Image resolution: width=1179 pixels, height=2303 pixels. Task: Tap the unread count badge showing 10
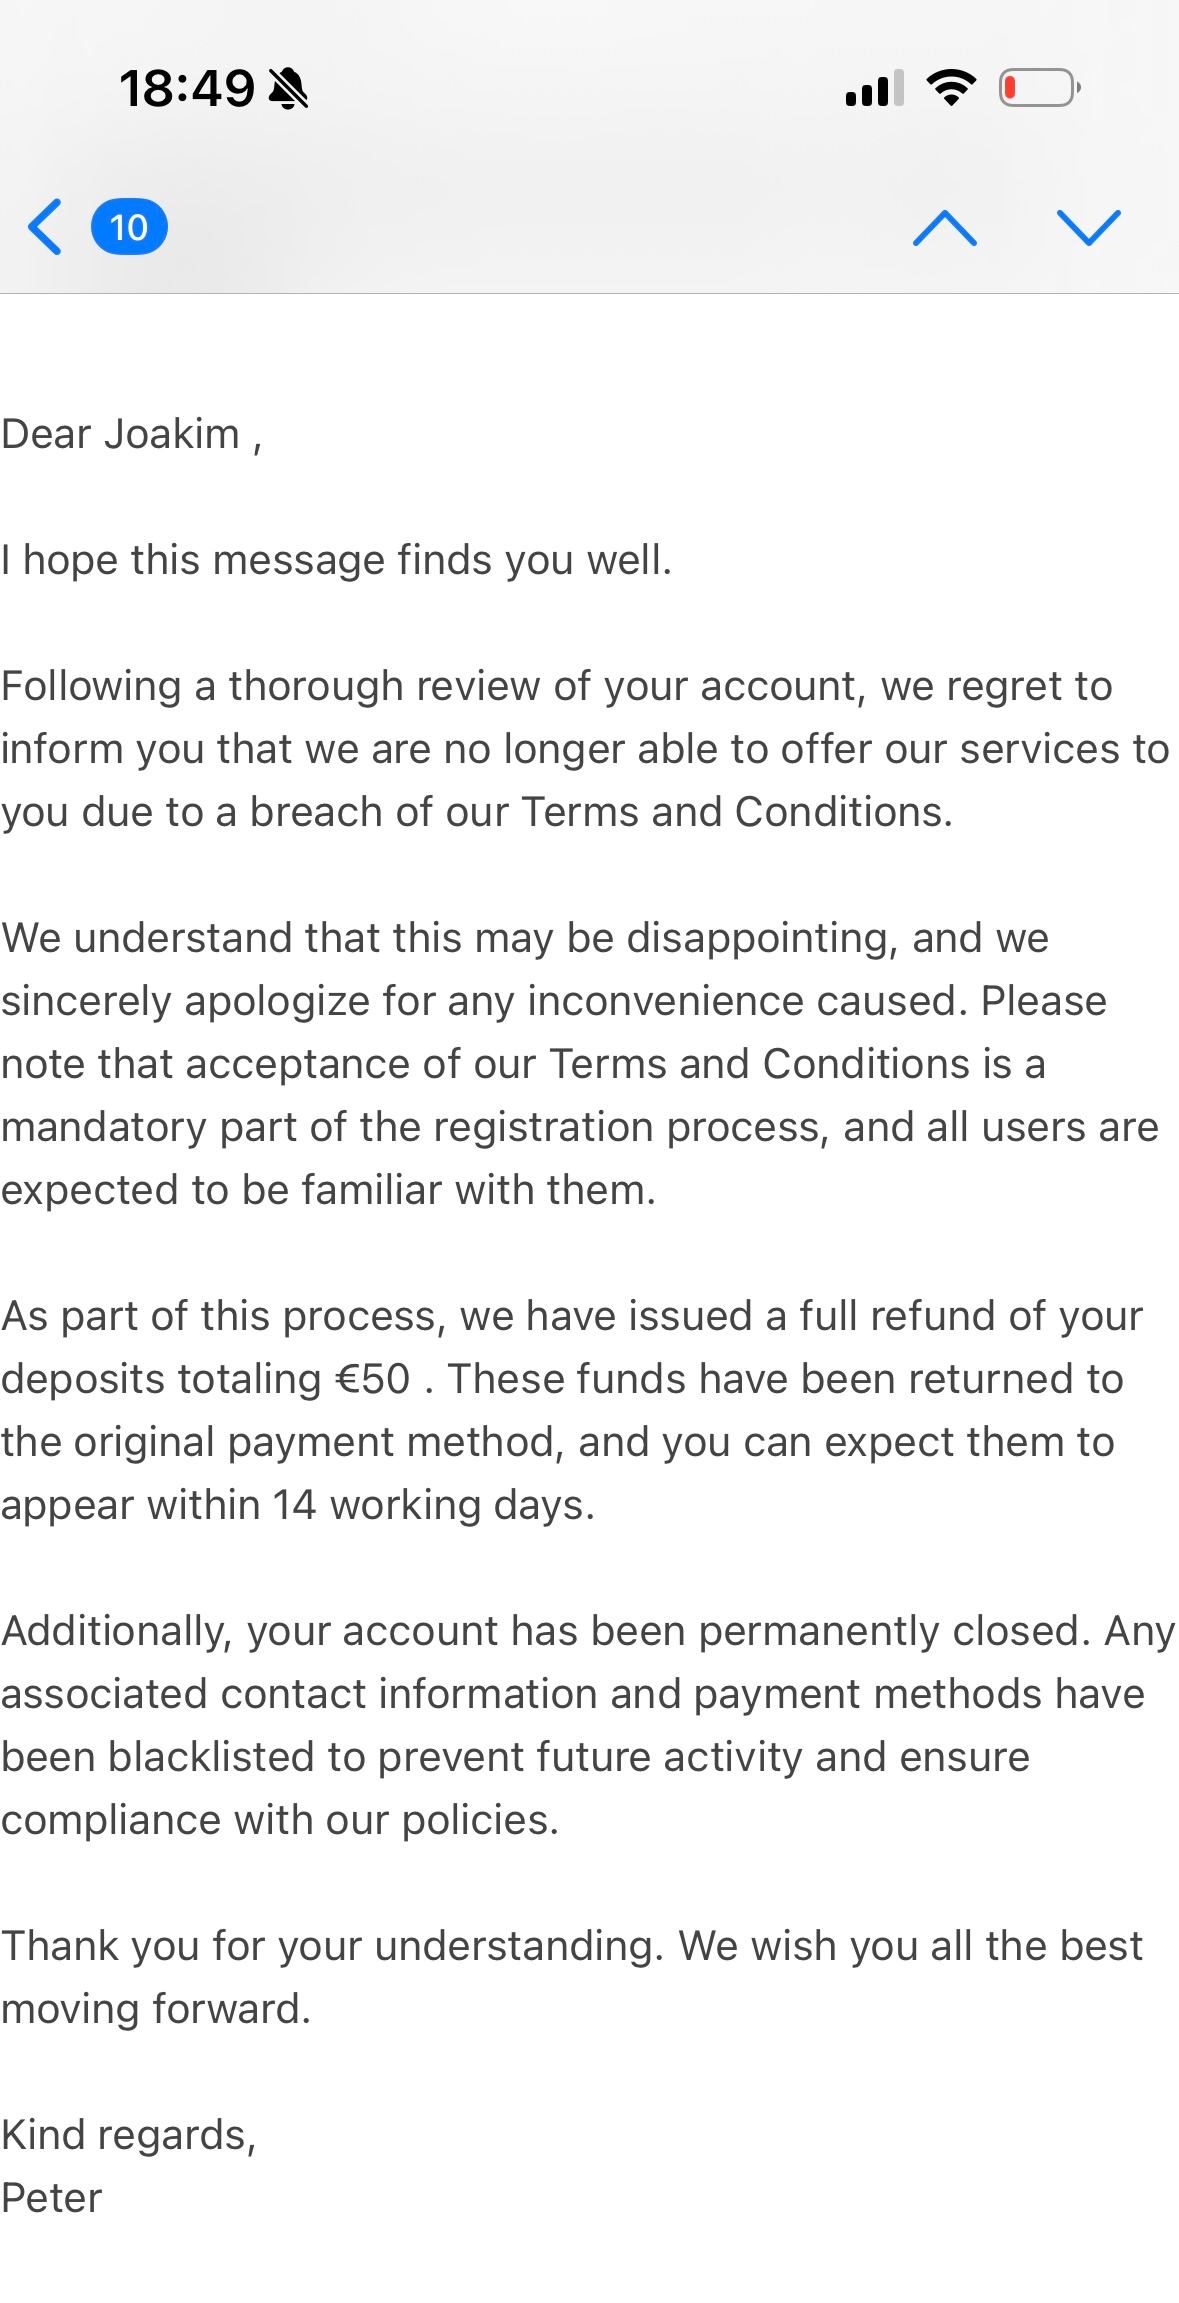coord(129,227)
